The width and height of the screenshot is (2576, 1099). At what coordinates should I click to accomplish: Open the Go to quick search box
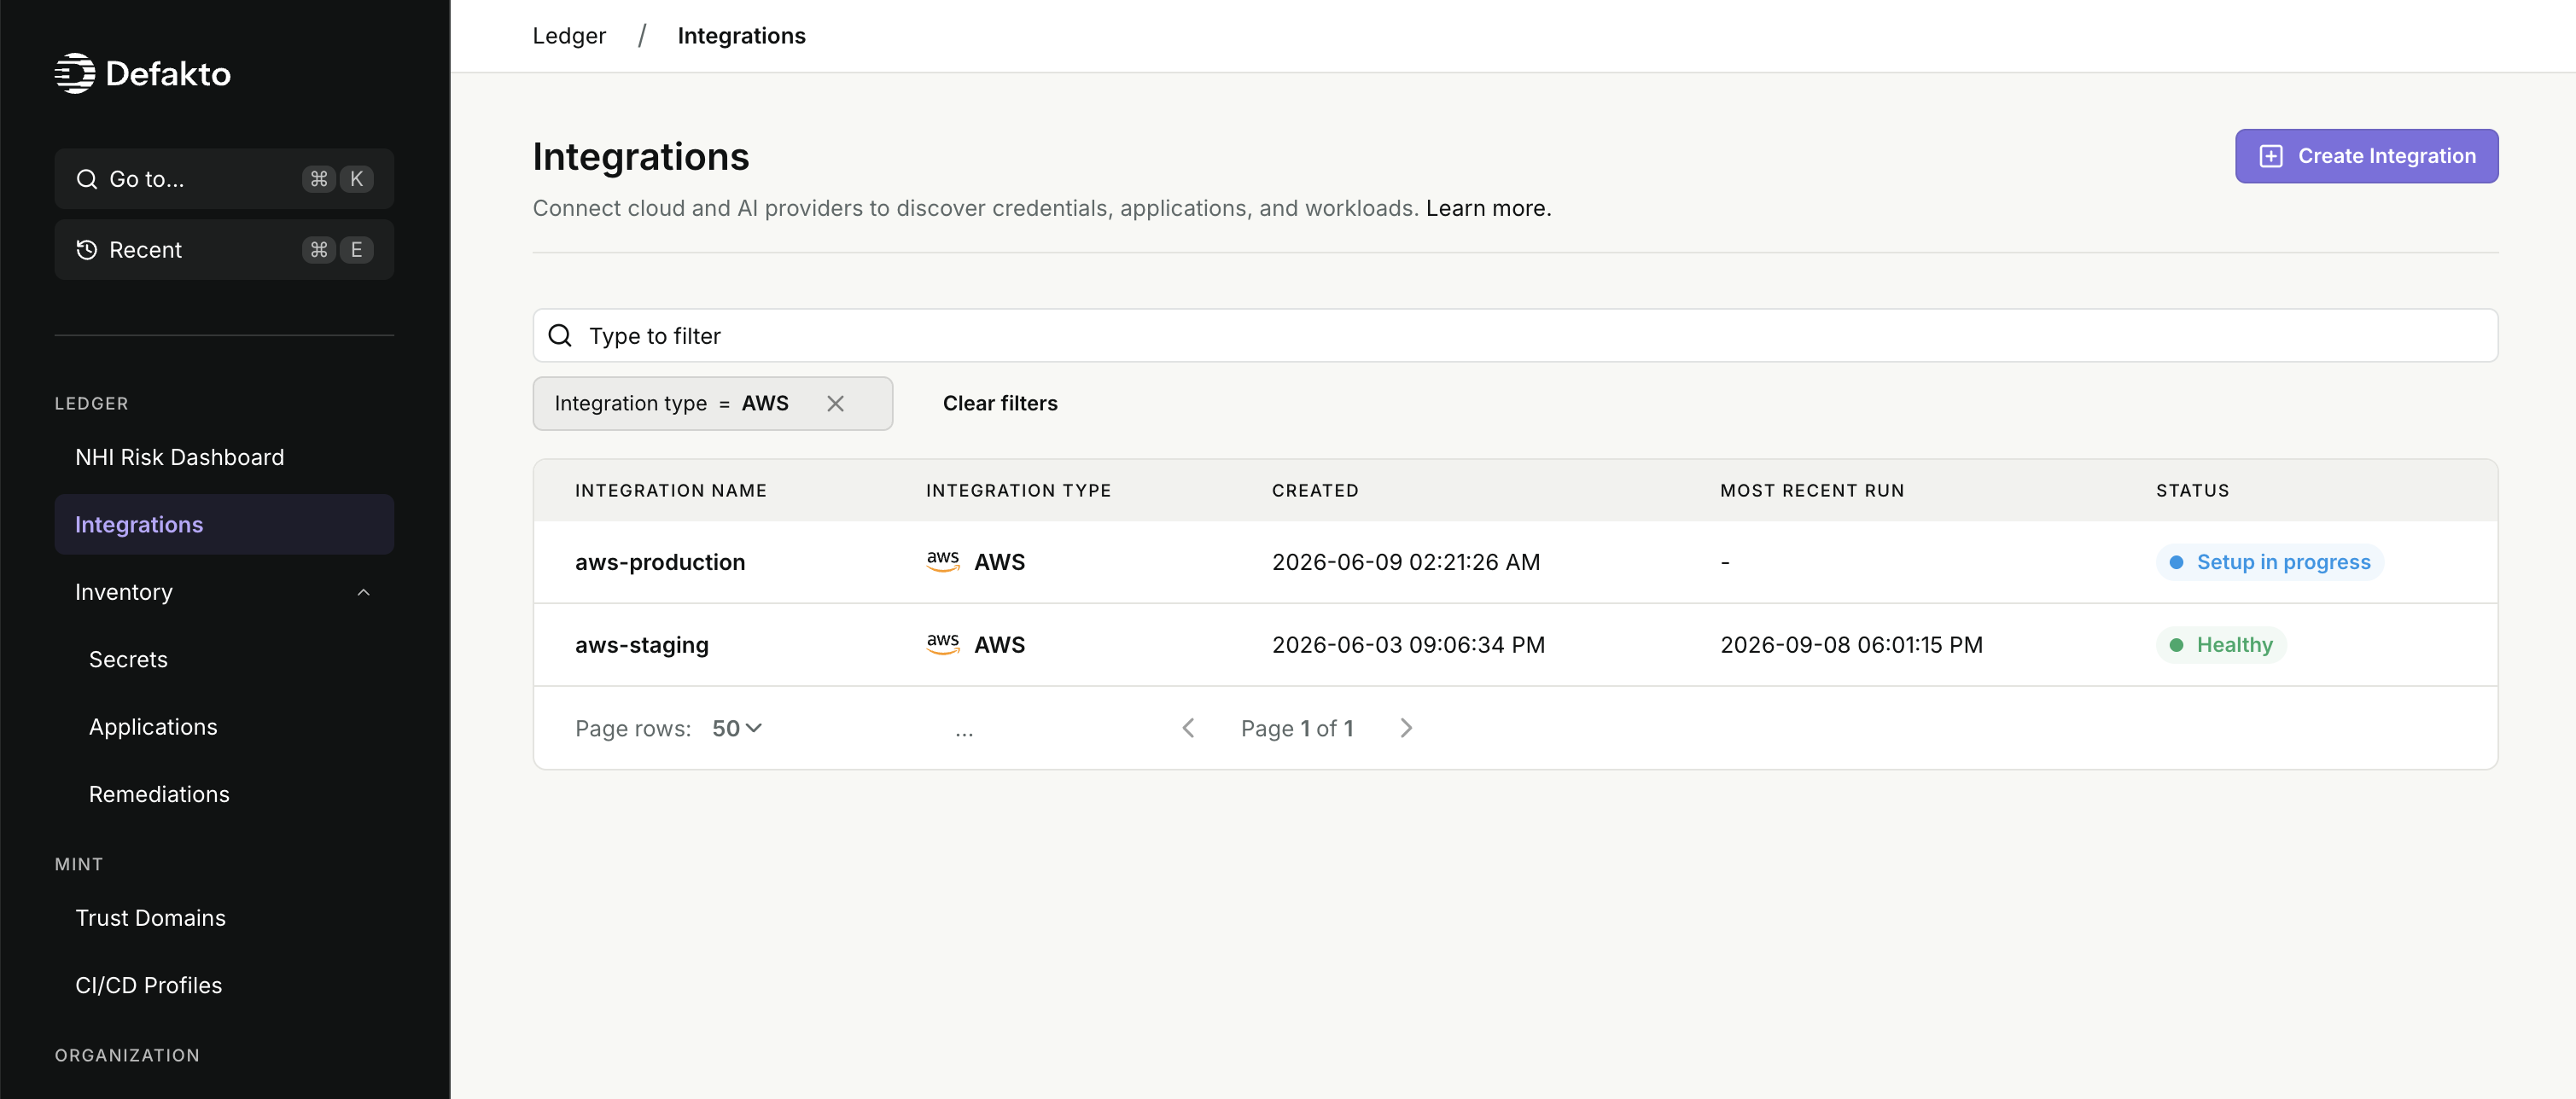click(224, 179)
